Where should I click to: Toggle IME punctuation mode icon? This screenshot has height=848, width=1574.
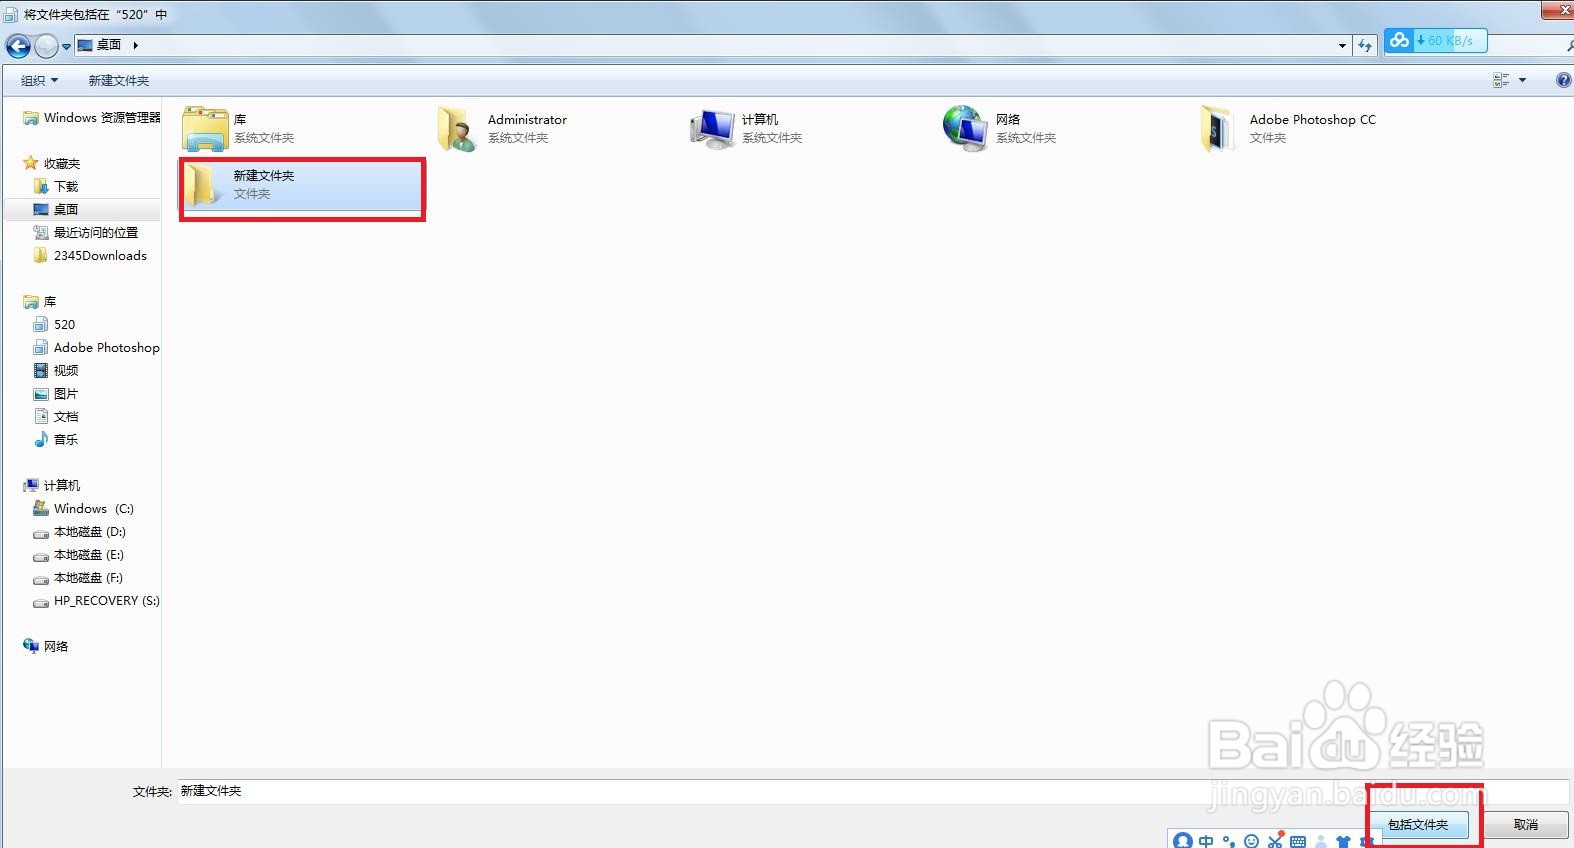click(x=1229, y=842)
